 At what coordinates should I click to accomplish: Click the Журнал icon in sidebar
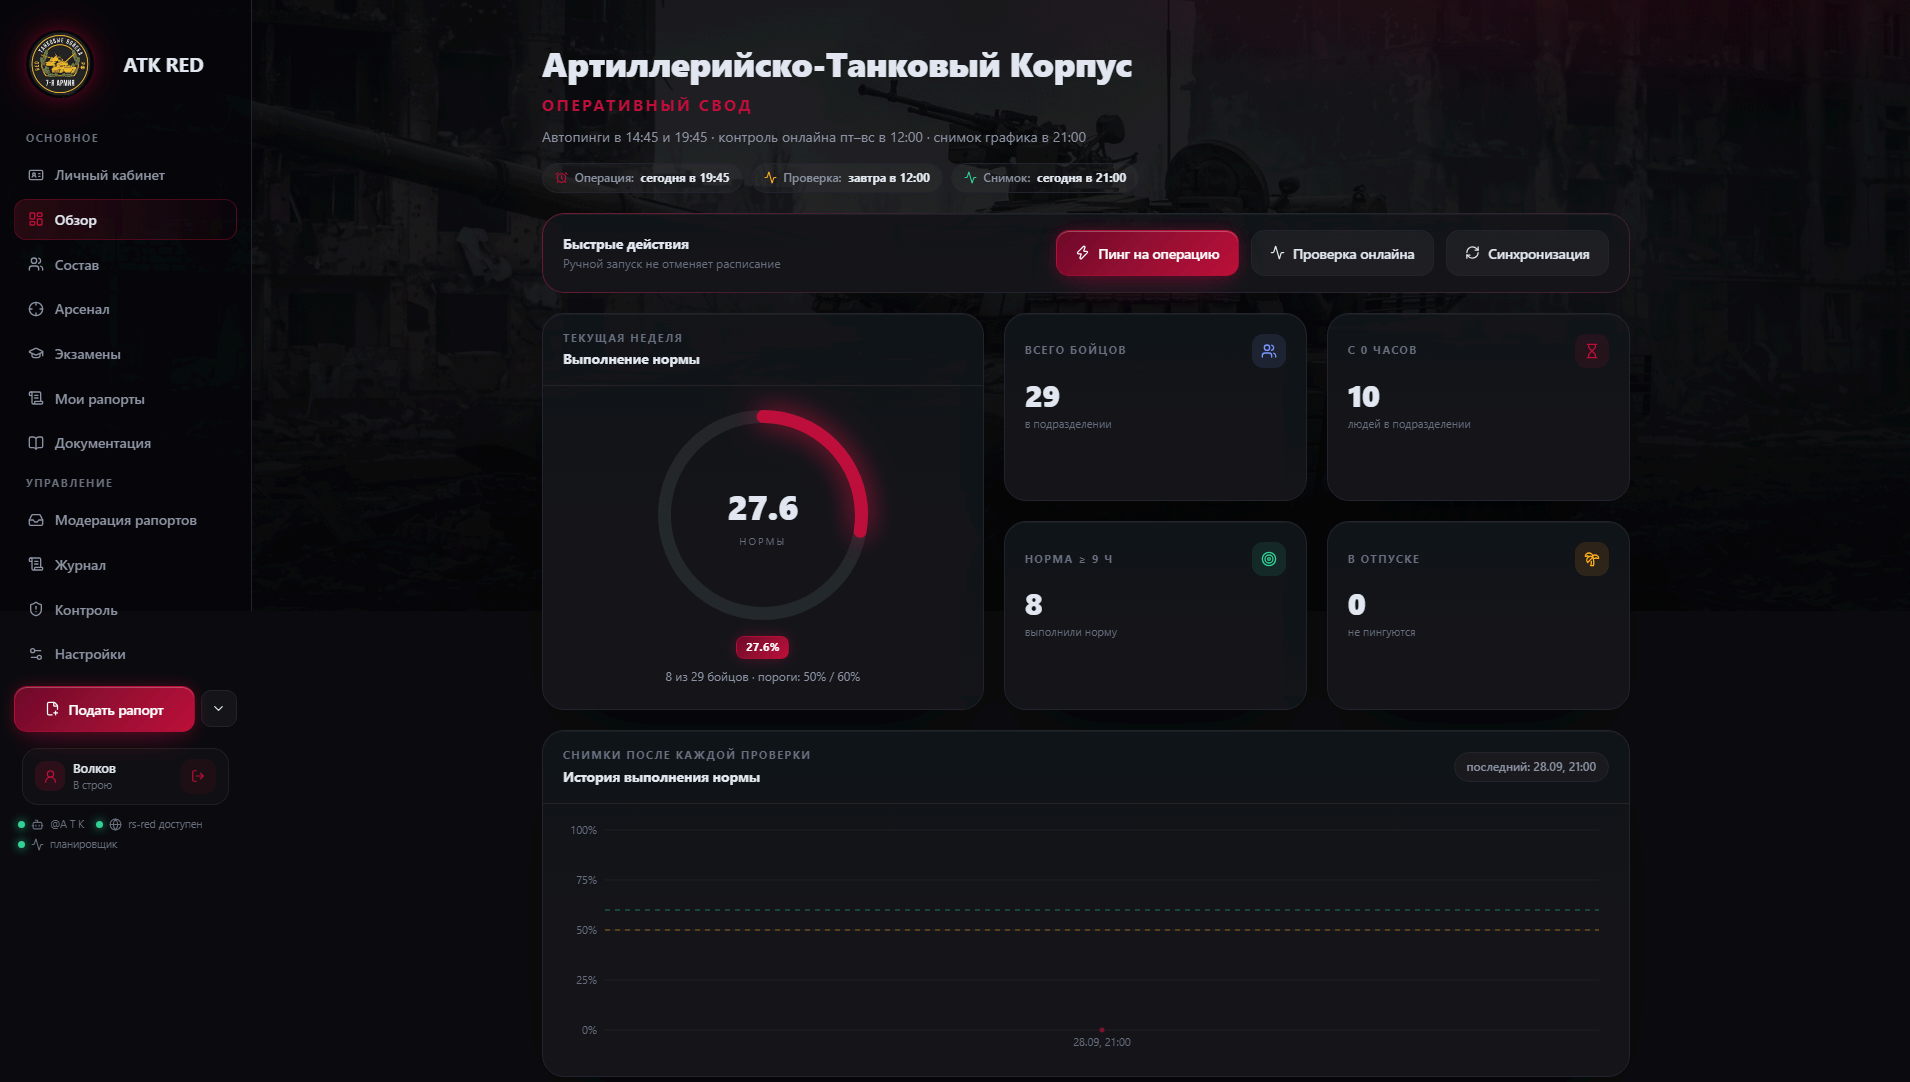click(36, 565)
